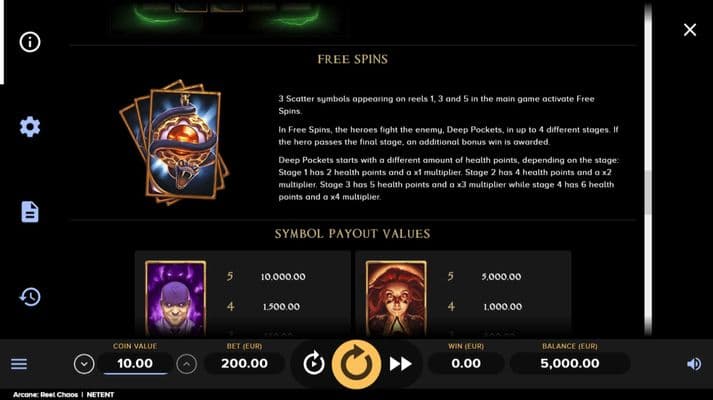
Task: Click the 200.00 bet amount display
Action: [x=245, y=364]
